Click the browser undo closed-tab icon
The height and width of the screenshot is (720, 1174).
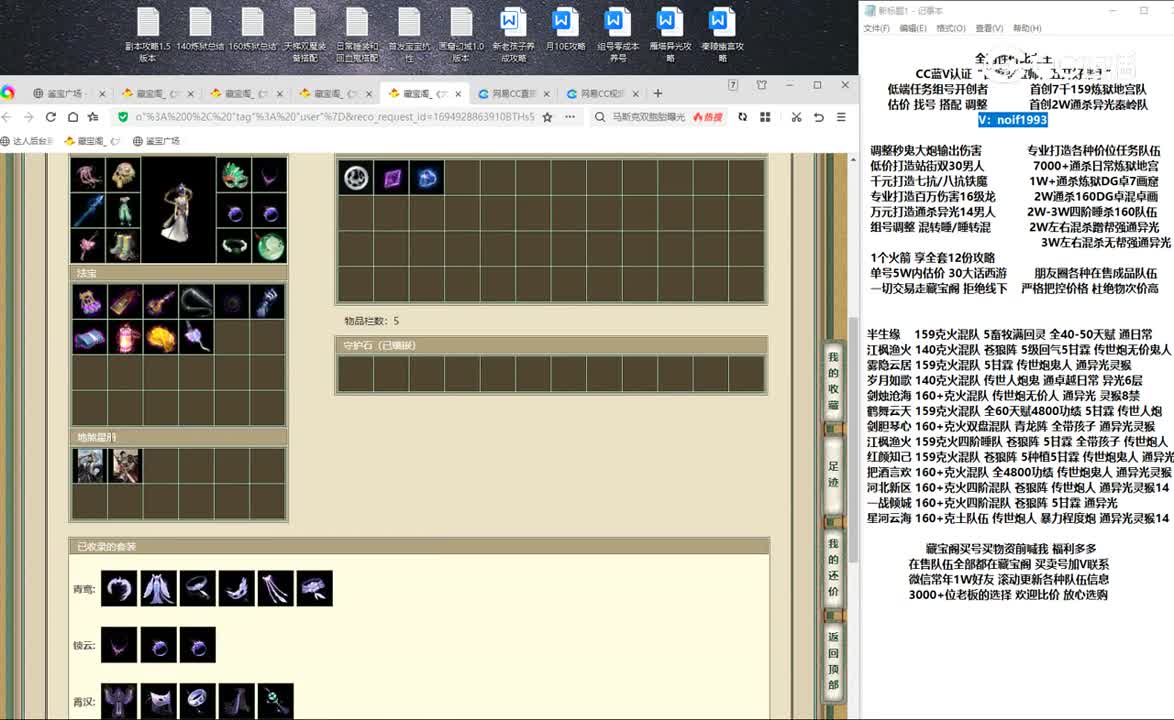(818, 117)
